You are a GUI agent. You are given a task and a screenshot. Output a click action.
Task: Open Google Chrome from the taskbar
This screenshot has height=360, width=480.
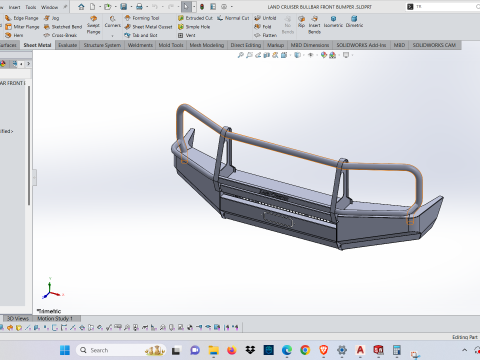pyautogui.click(x=305, y=350)
